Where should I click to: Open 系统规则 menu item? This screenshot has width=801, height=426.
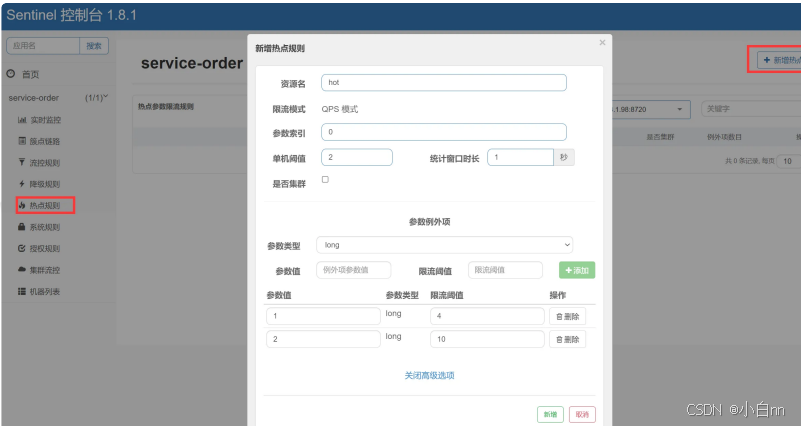click(44, 227)
